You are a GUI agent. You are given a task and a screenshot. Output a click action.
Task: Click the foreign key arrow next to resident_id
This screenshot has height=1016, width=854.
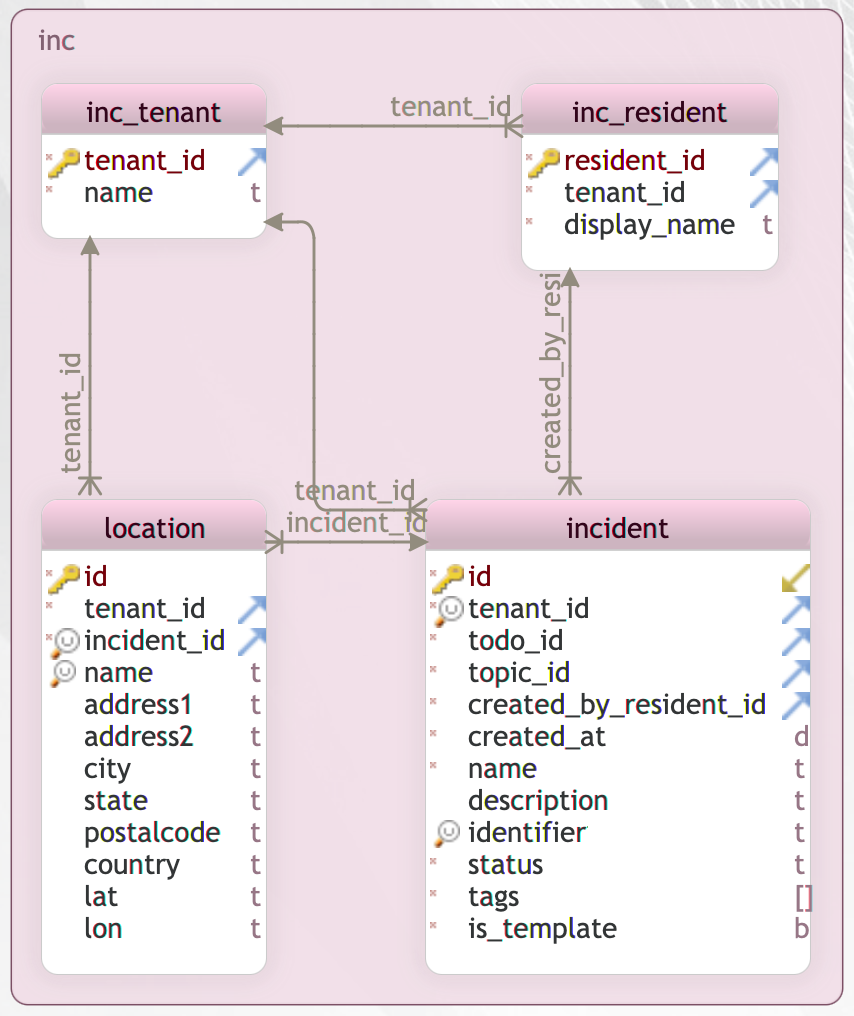pos(764,161)
